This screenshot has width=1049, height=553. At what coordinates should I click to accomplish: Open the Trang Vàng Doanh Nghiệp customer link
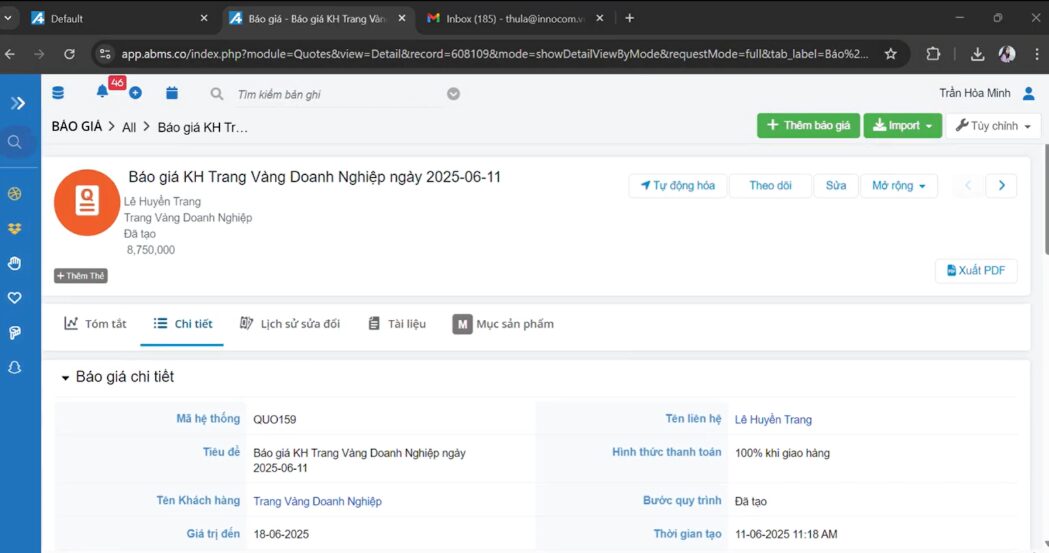[x=317, y=501]
